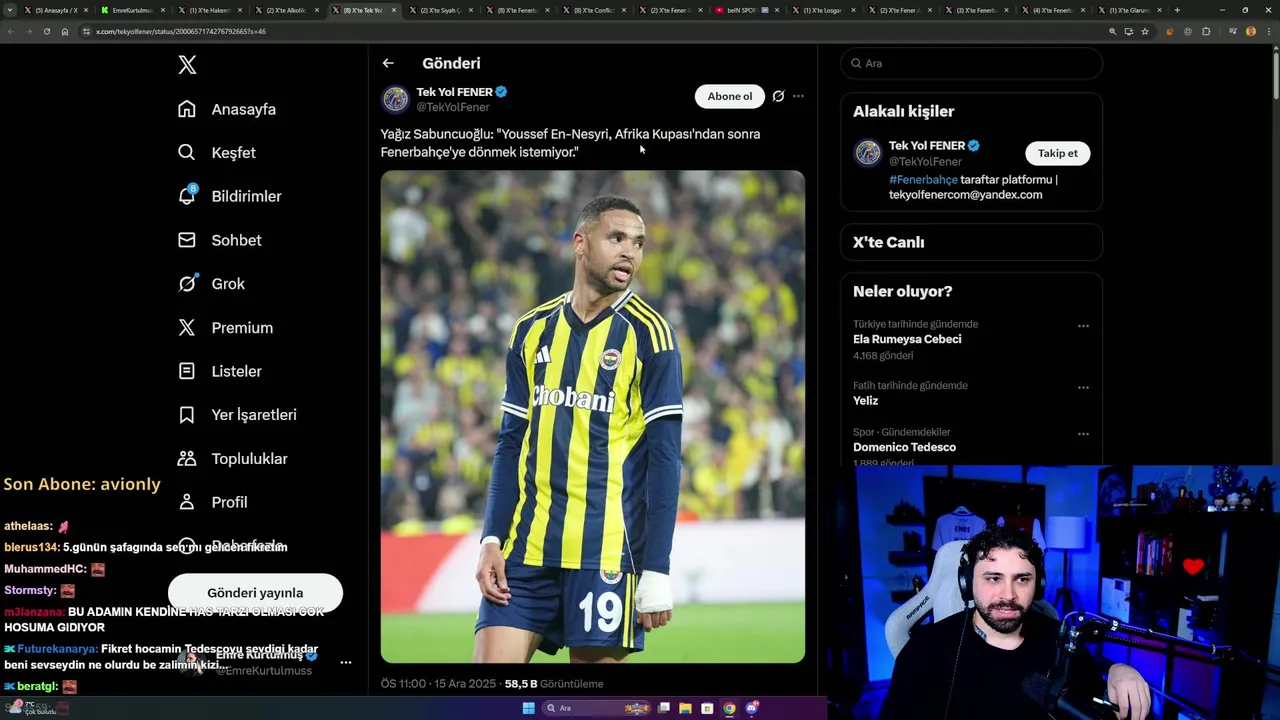Open Bildirimler bell icon with badge
The width and height of the screenshot is (1280, 720).
(187, 196)
